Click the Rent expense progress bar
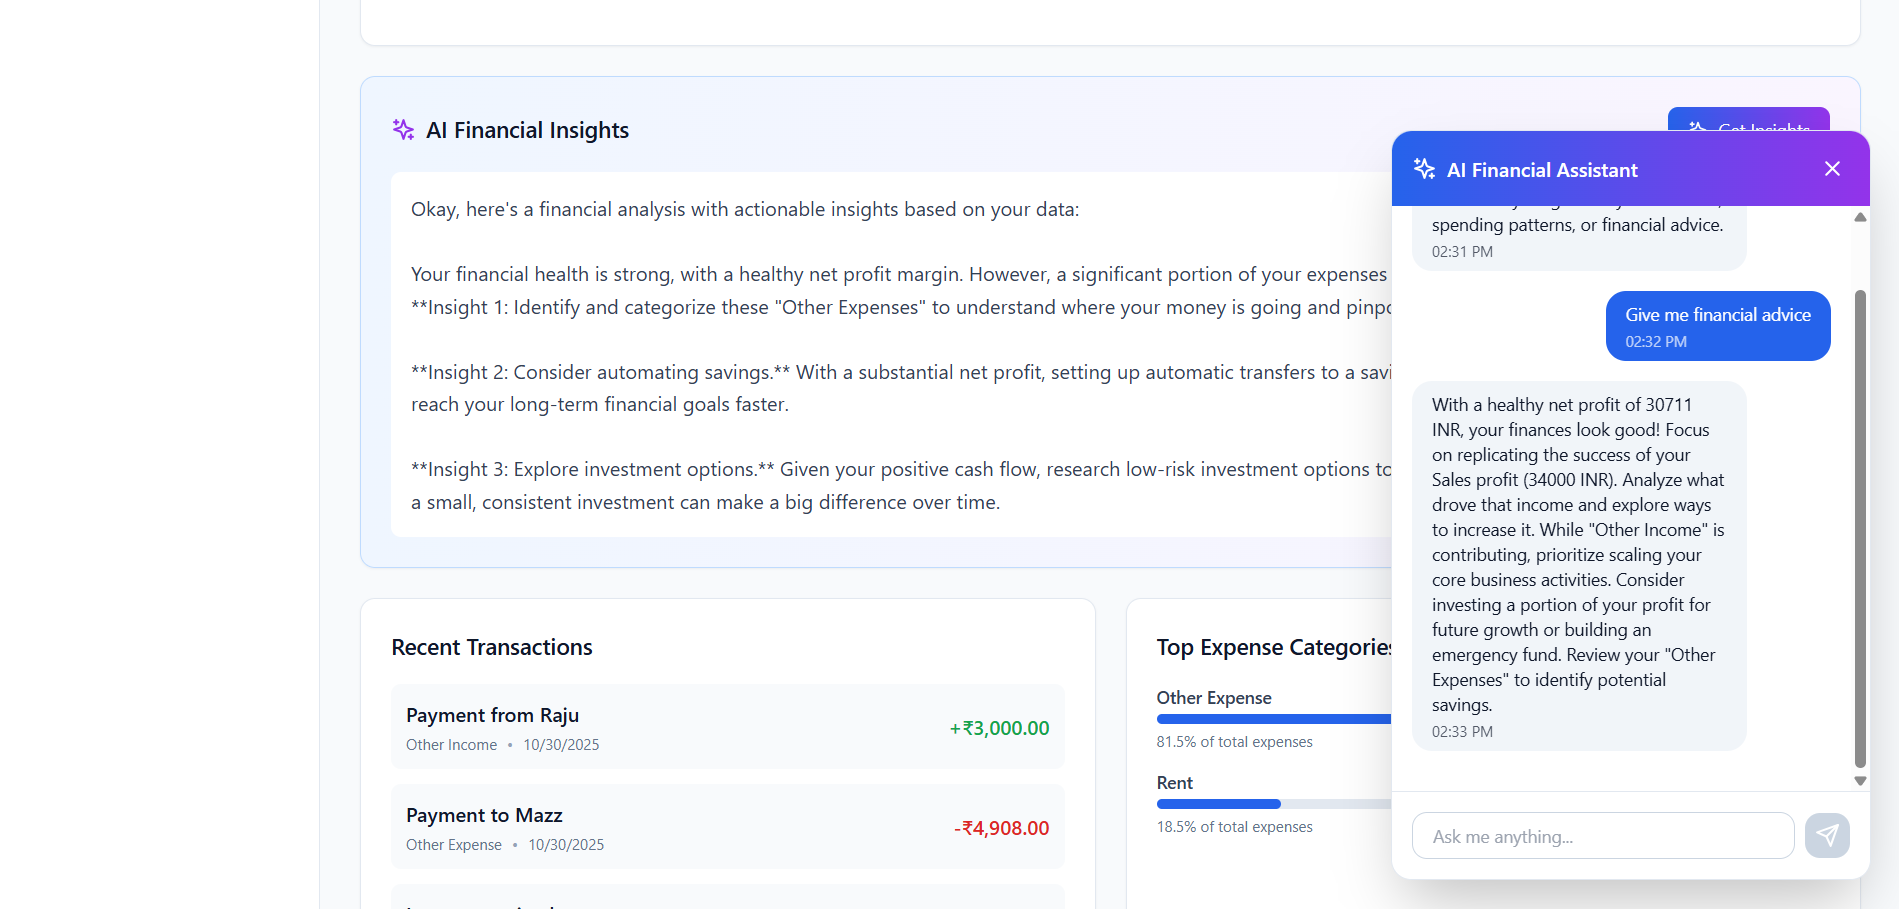 click(x=1274, y=804)
